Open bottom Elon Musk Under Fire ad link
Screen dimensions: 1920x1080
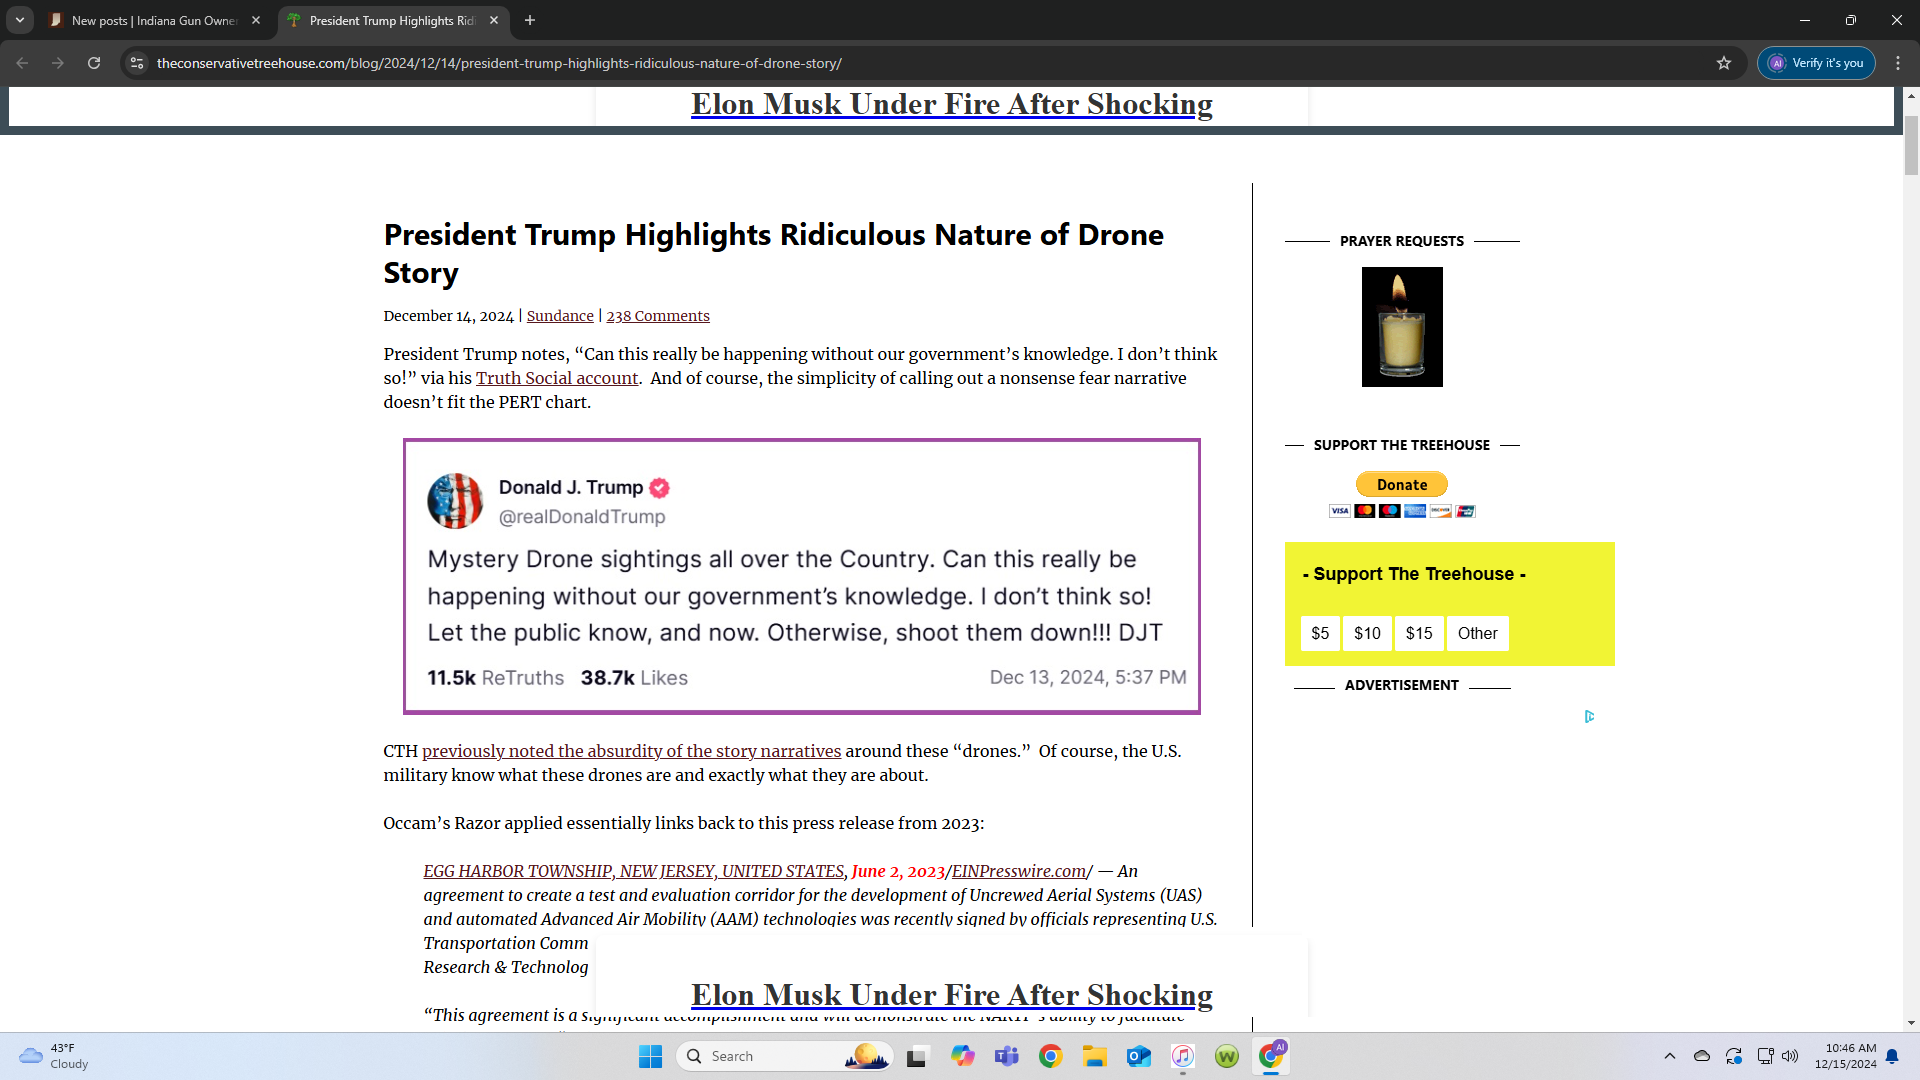[x=951, y=995]
